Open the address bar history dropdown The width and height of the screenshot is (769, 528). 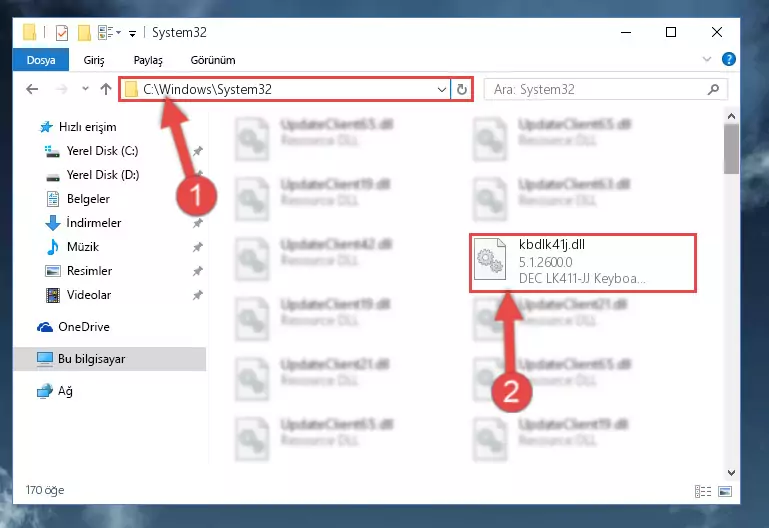pyautogui.click(x=441, y=90)
